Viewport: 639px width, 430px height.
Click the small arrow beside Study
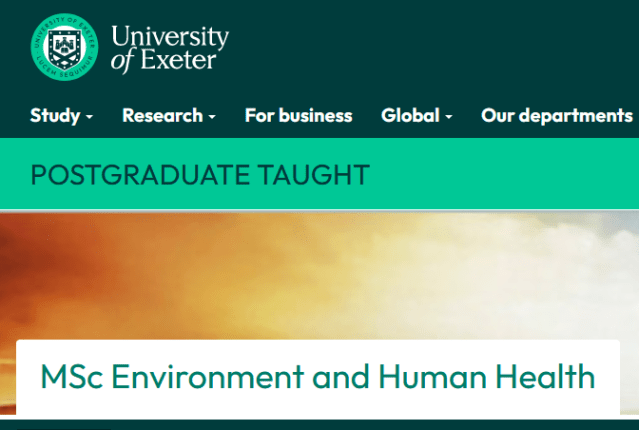[x=89, y=117]
